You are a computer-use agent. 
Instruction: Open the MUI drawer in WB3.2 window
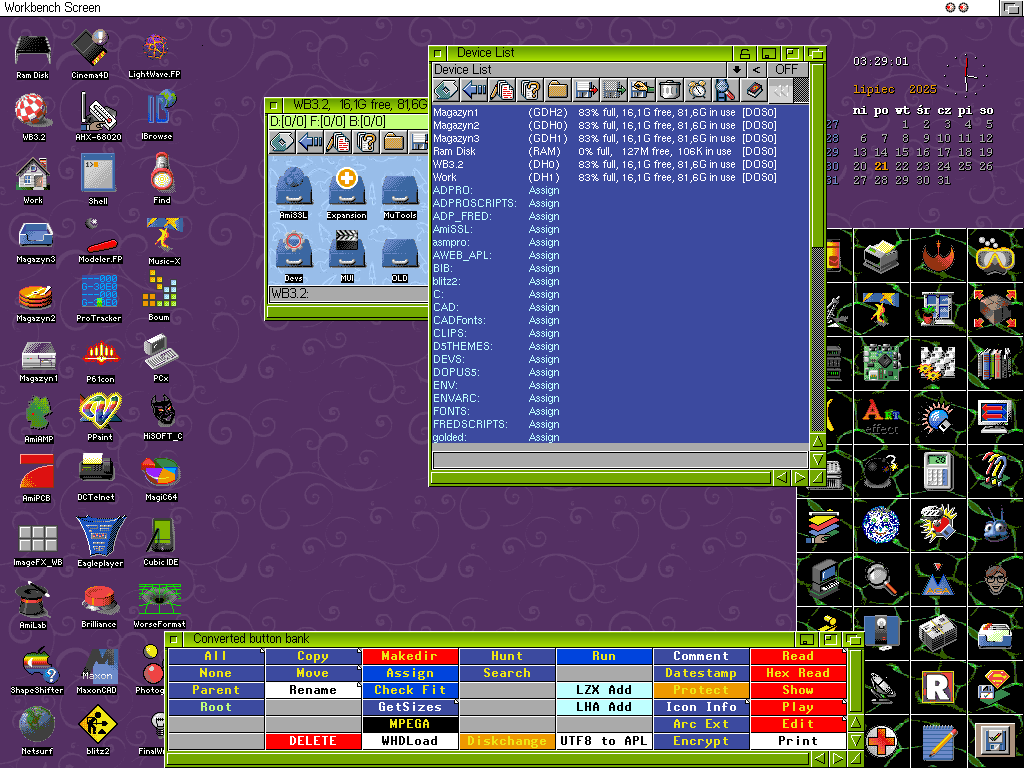(x=347, y=256)
